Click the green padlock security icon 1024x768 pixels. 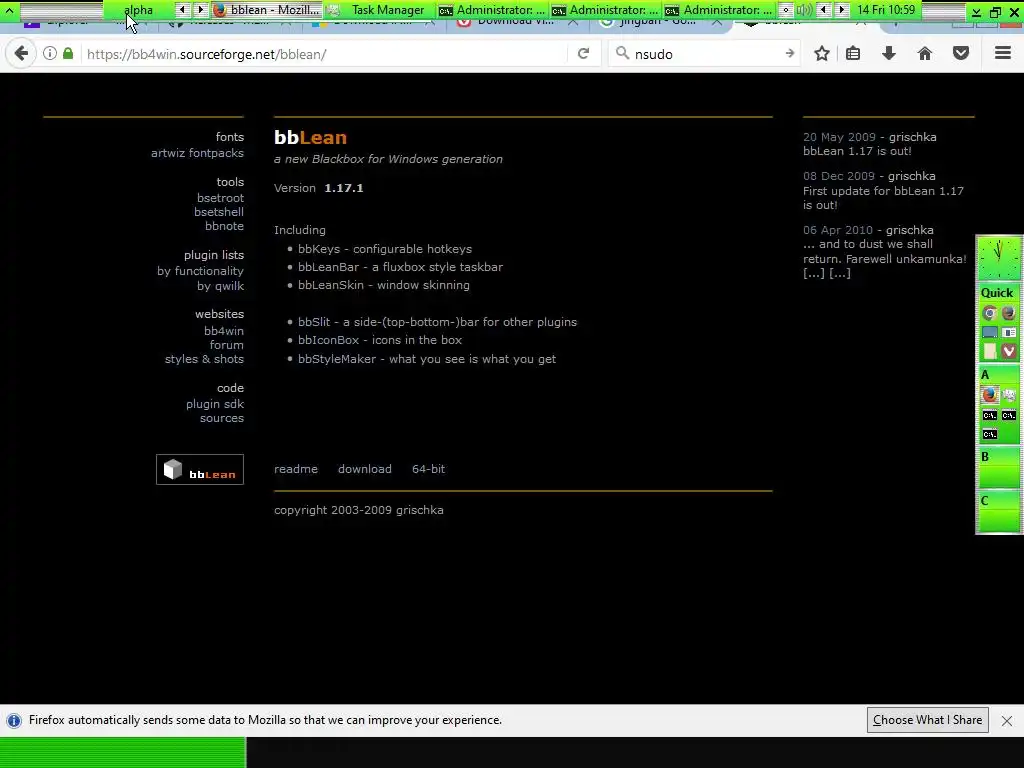[x=68, y=54]
